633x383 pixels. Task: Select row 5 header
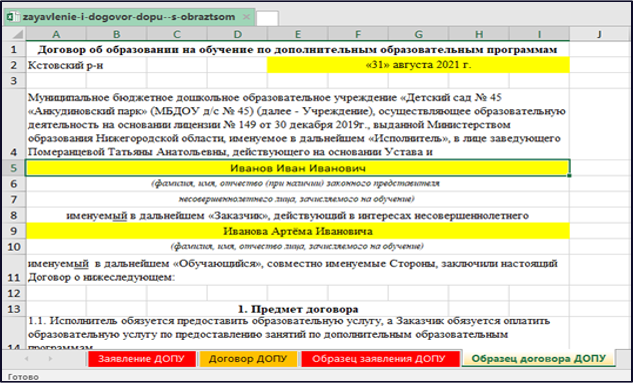tap(14, 168)
